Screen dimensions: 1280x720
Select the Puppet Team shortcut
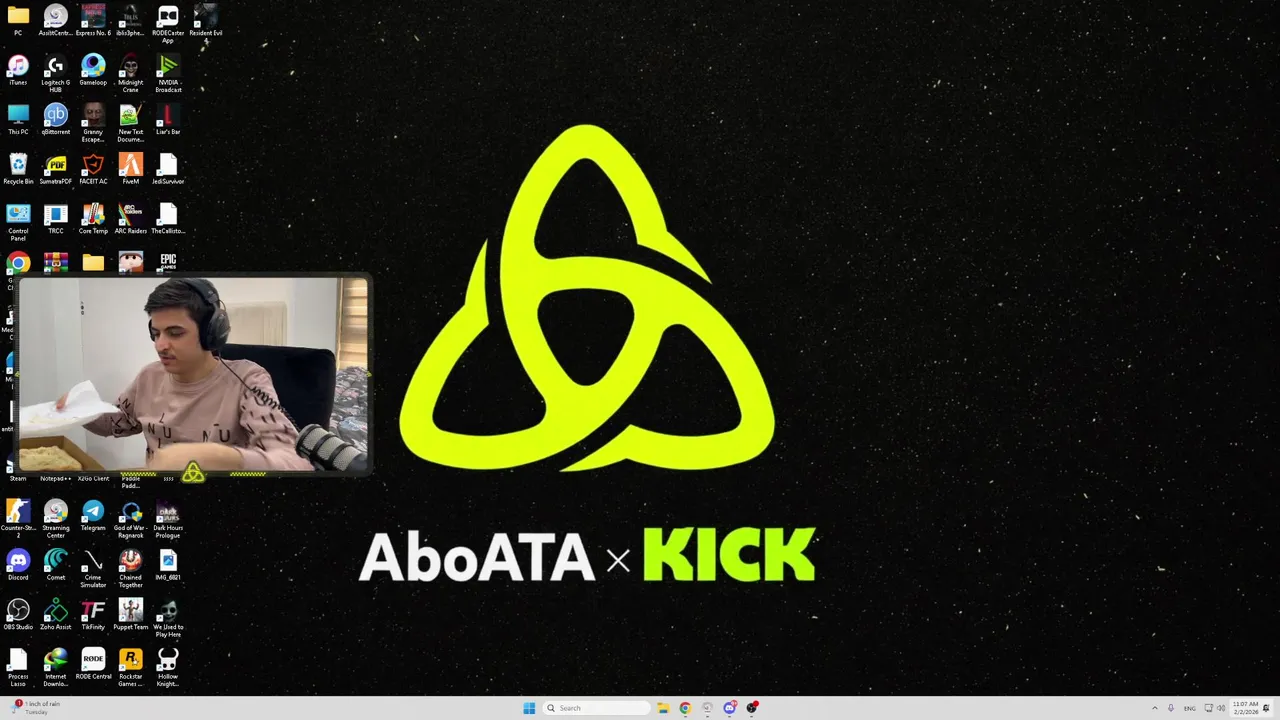coord(131,615)
